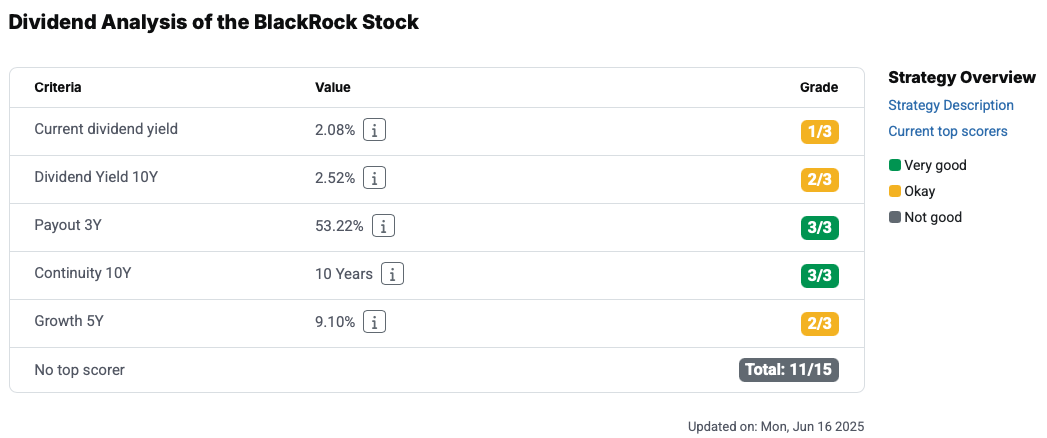
Task: Click the No top scorer text
Action: 79,370
